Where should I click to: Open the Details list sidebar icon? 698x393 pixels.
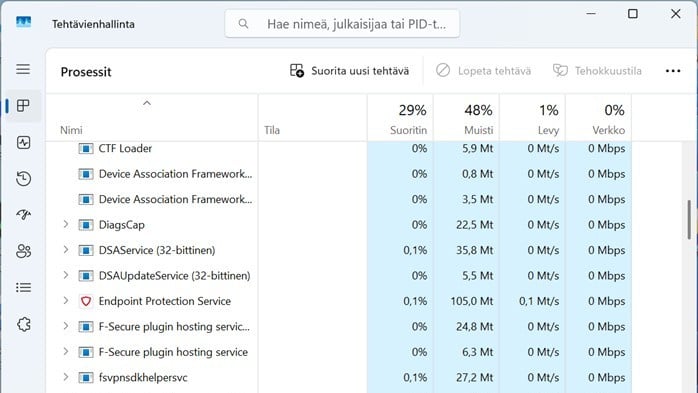(x=23, y=288)
